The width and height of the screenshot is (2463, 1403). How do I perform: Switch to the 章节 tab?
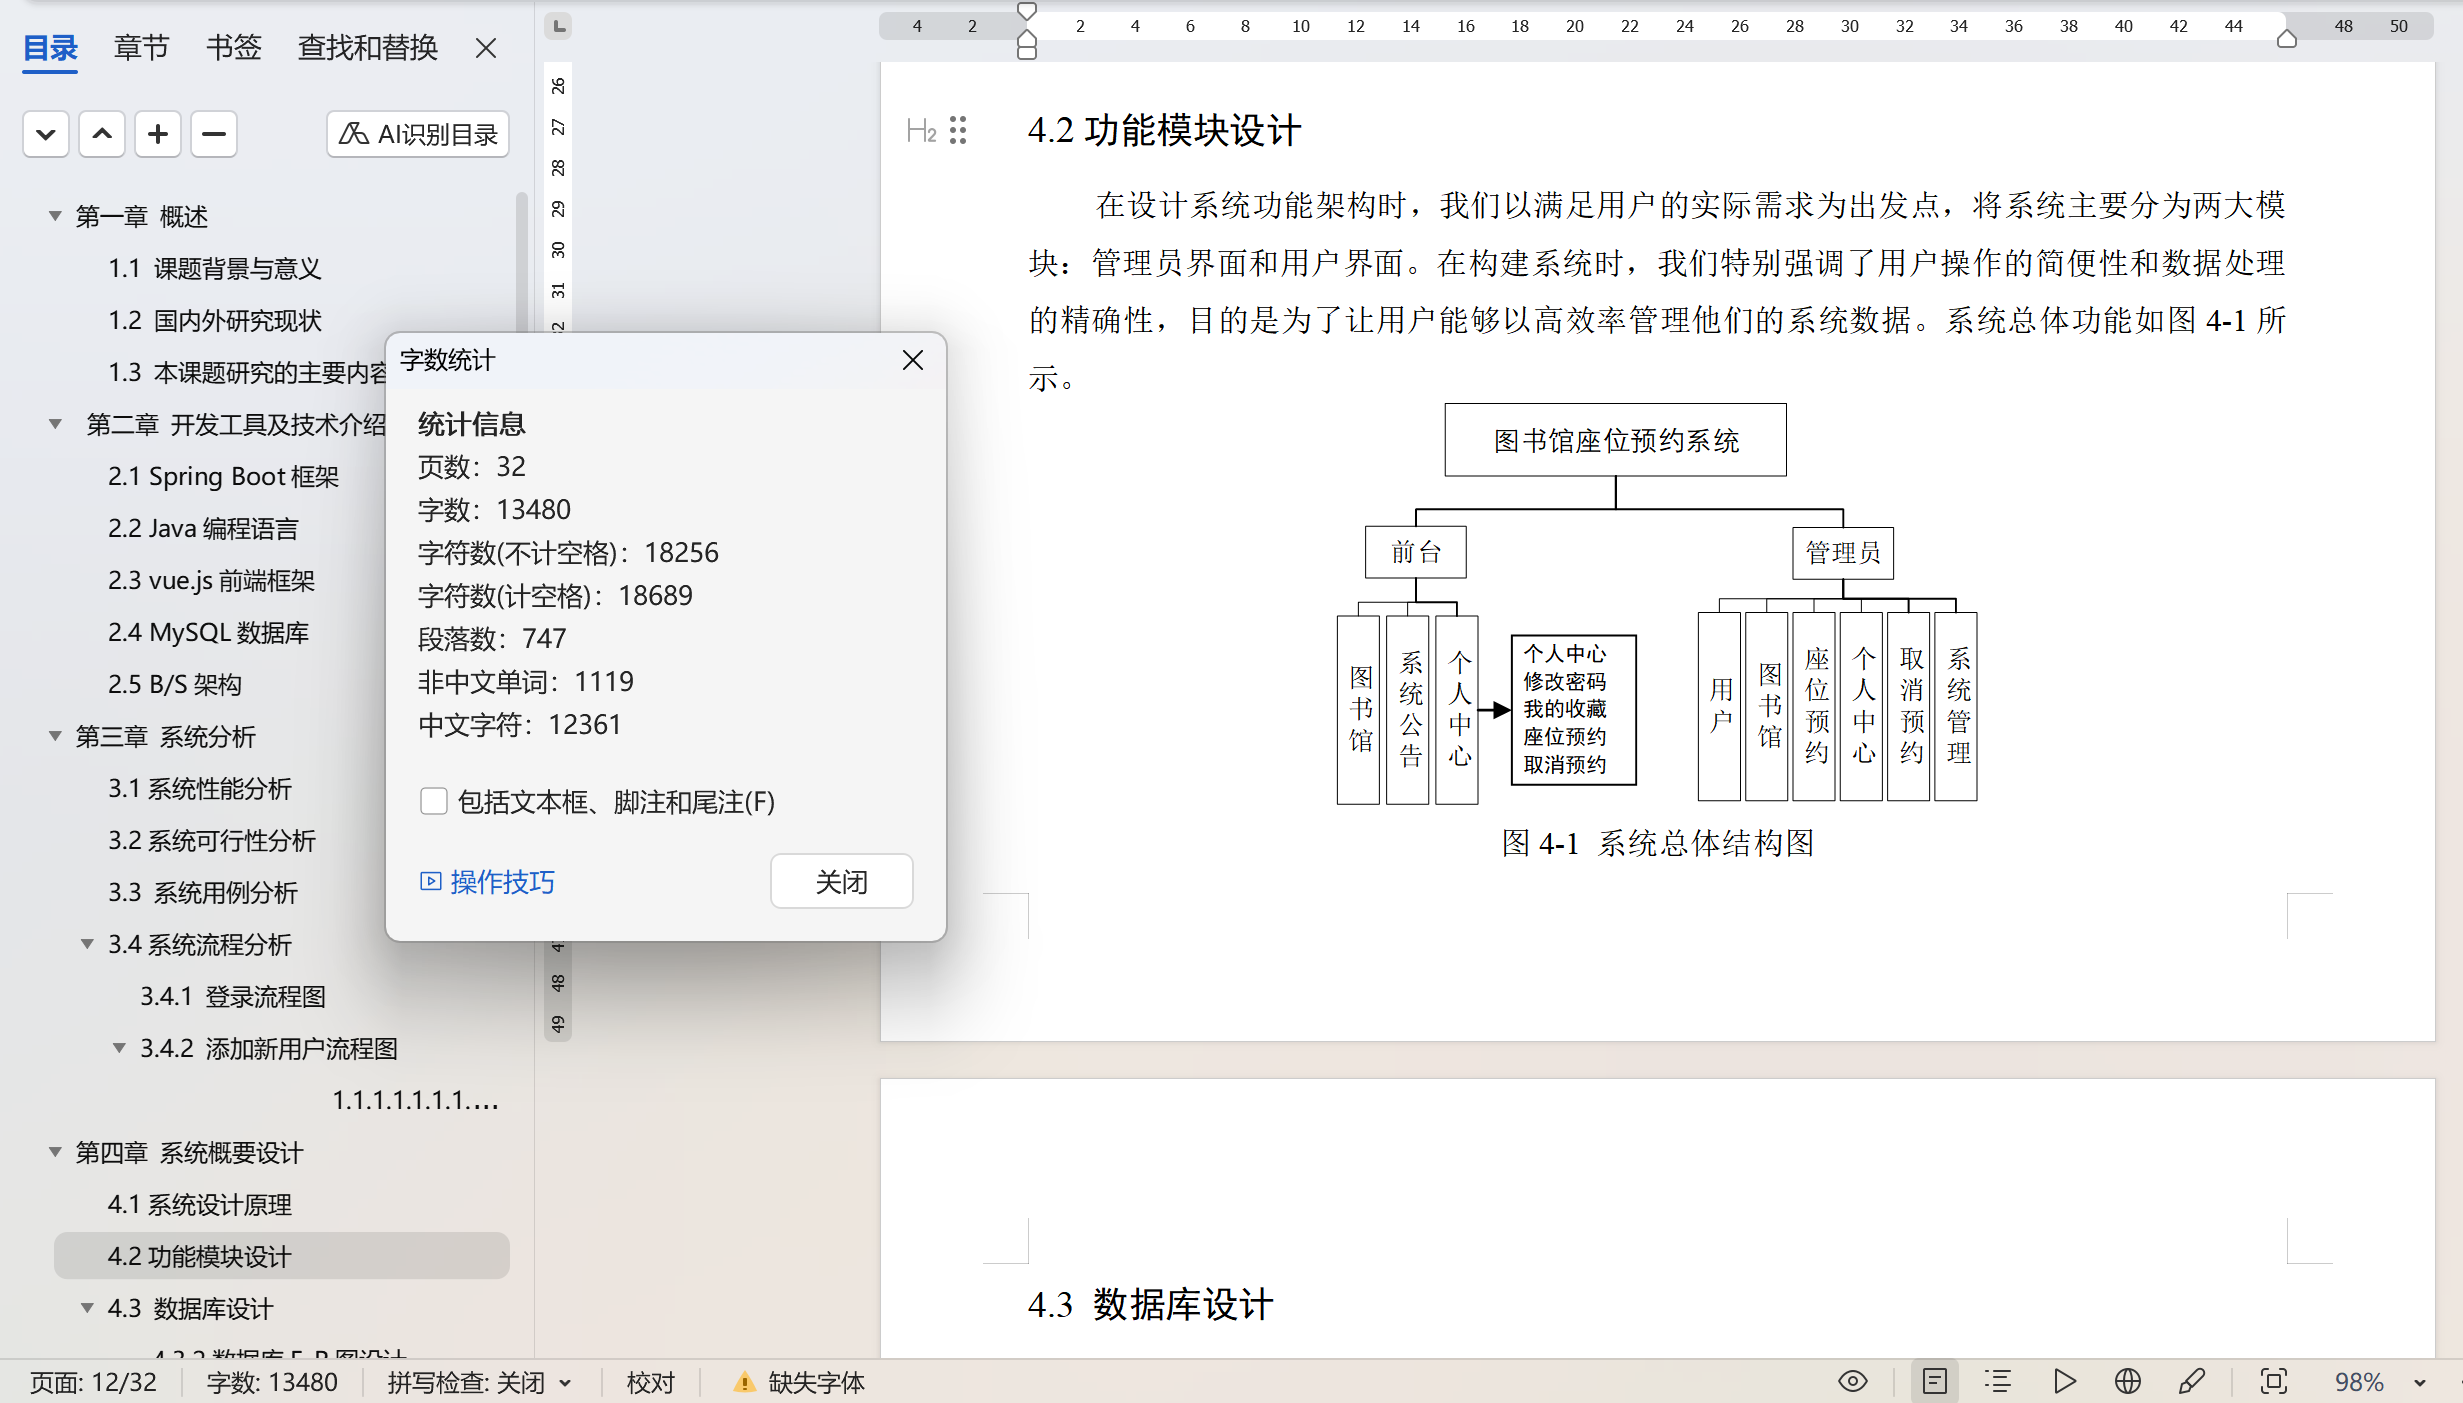(141, 47)
